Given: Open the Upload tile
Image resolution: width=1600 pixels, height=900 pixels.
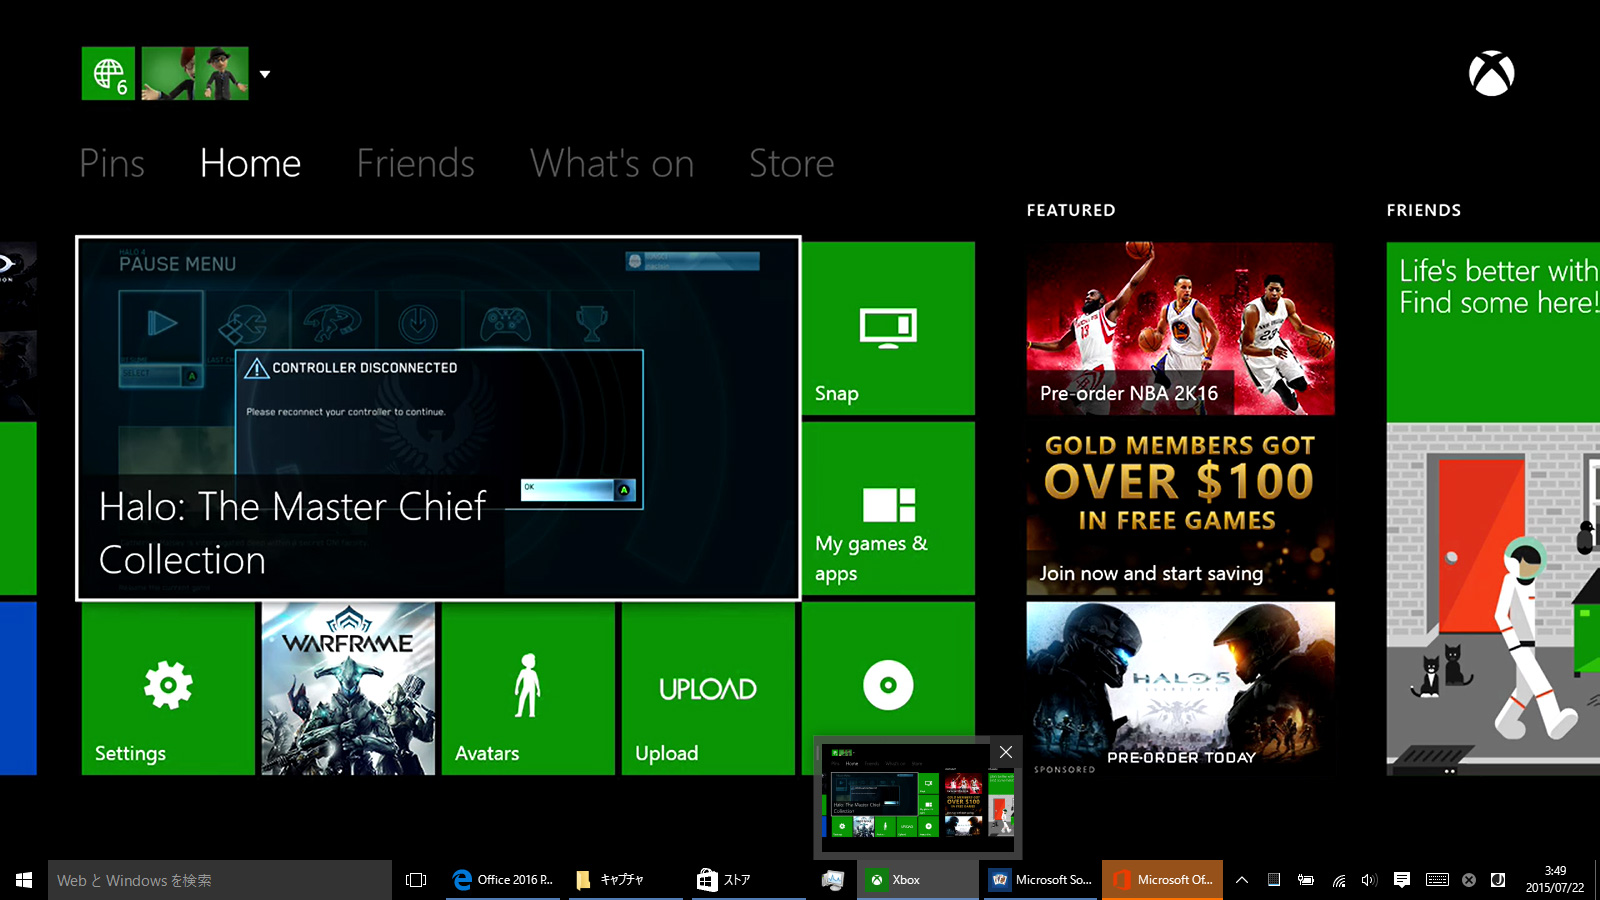Looking at the screenshot, I should click(x=708, y=688).
